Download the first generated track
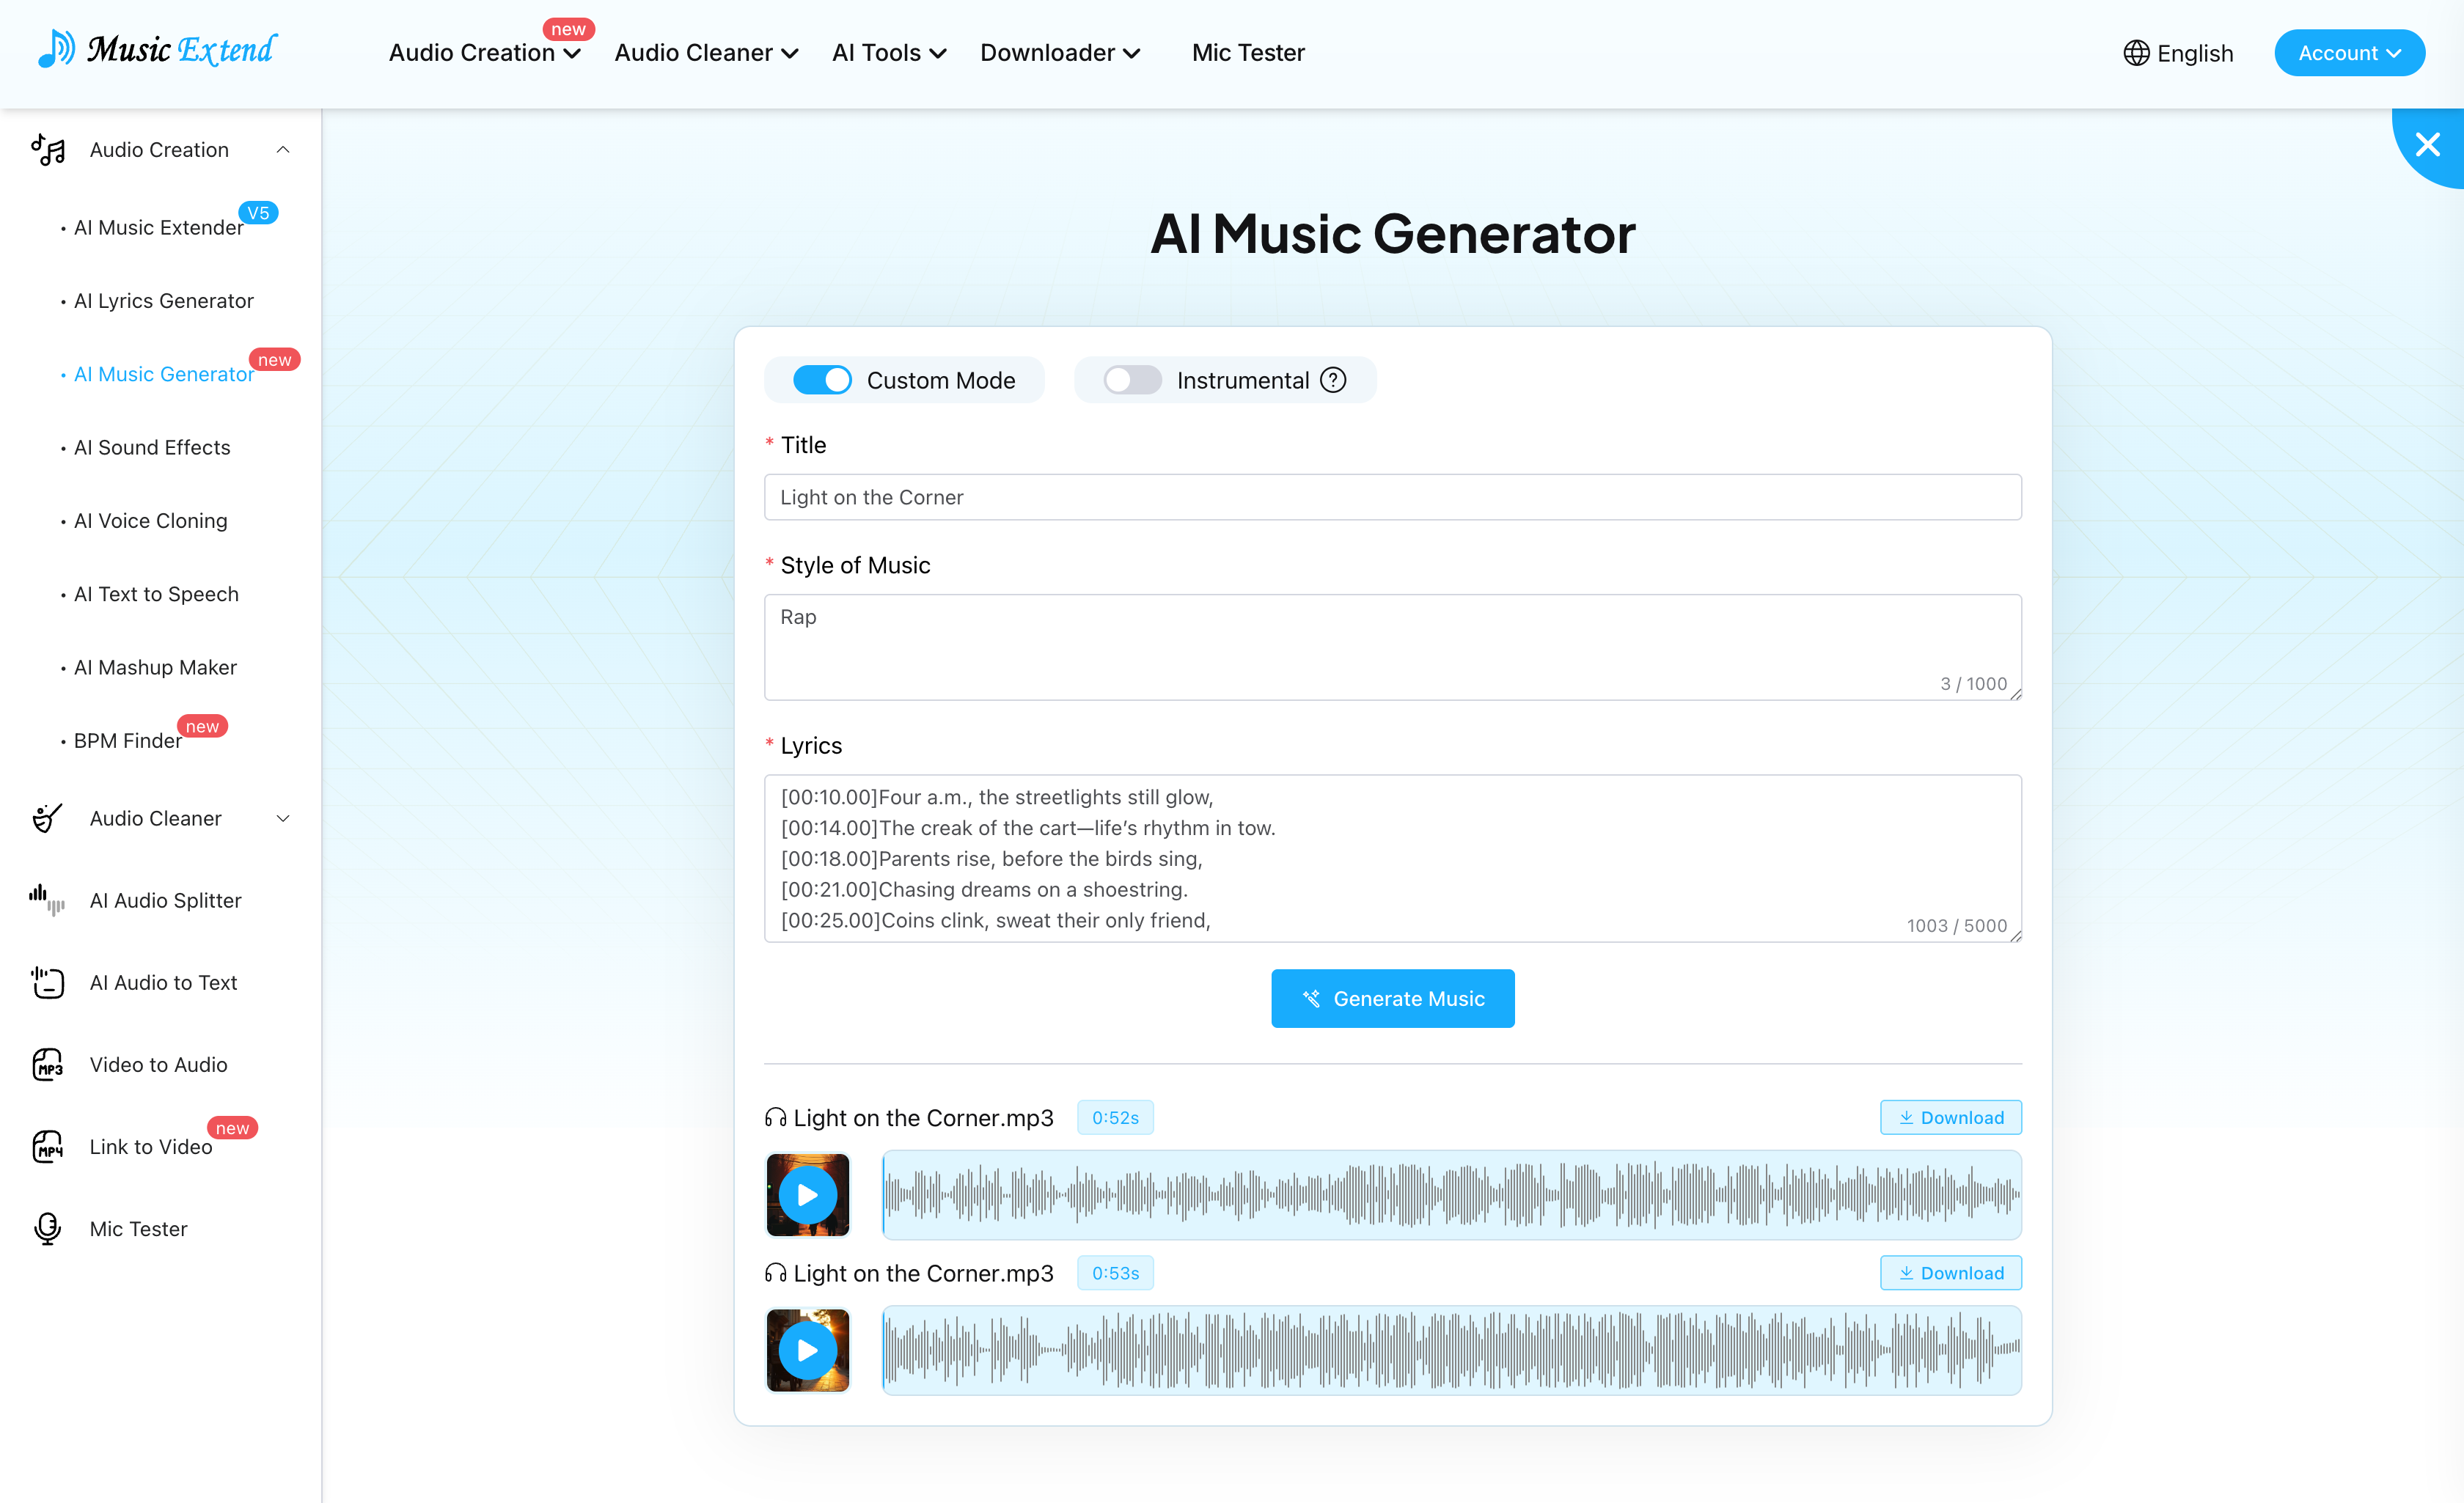Image resolution: width=2464 pixels, height=1503 pixels. pyautogui.click(x=1950, y=1117)
